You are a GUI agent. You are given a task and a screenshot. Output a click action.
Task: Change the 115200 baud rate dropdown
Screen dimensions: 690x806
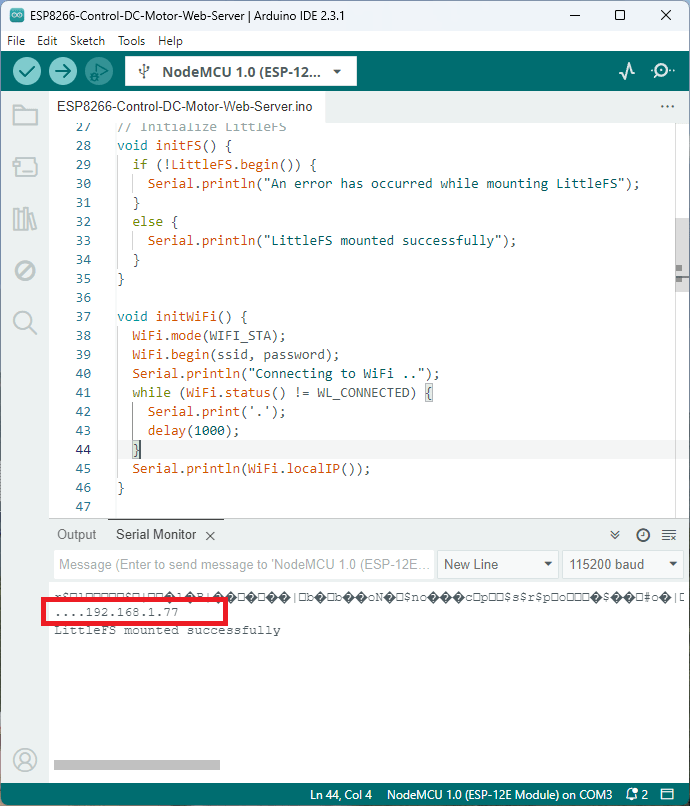[622, 564]
